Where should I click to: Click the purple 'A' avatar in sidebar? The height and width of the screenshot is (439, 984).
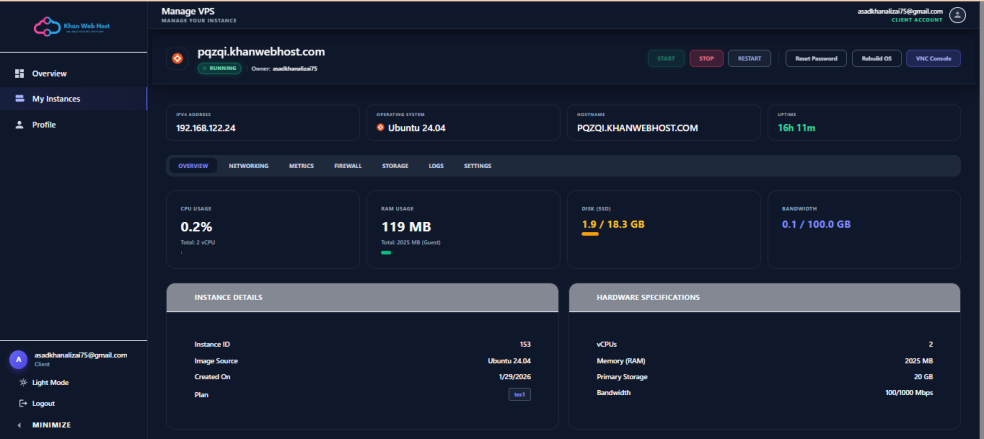click(x=18, y=359)
